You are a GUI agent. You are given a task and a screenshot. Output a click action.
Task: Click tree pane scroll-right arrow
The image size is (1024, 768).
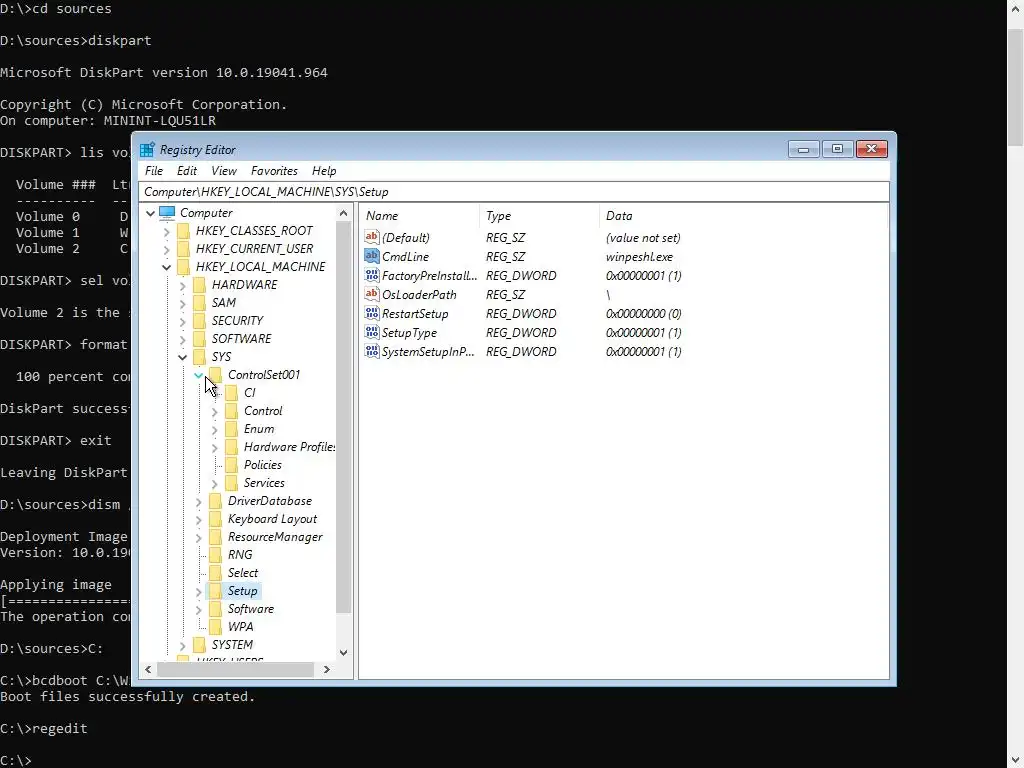coord(327,669)
